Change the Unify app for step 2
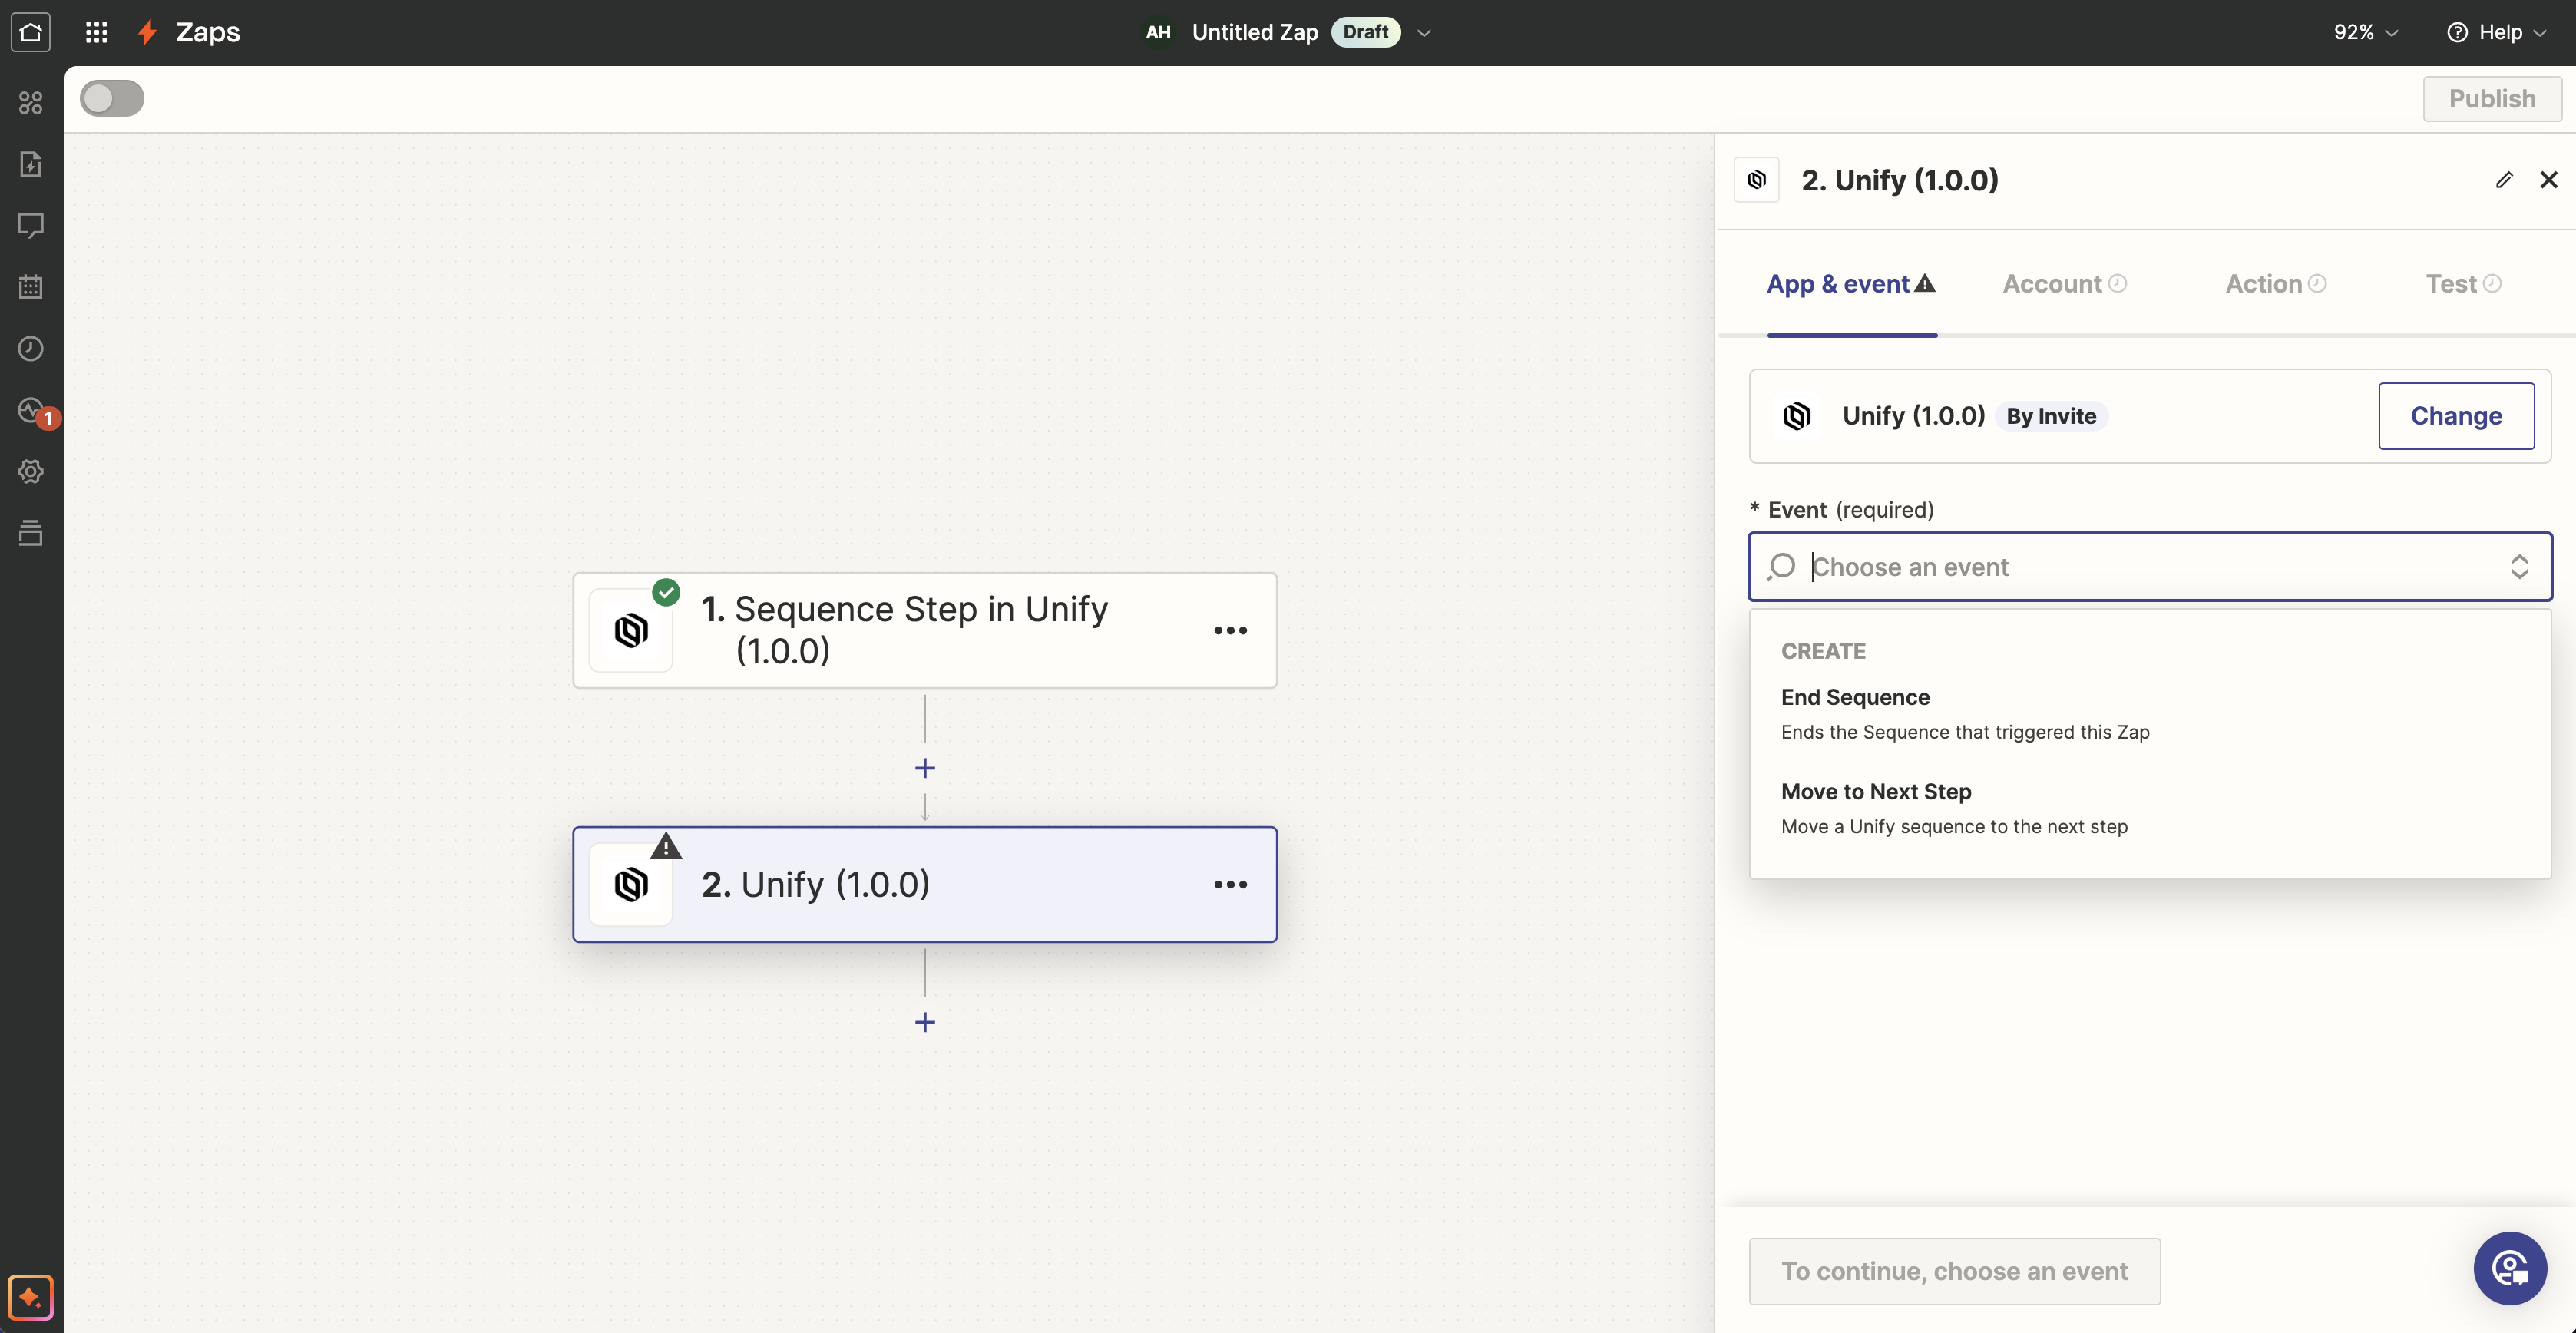Viewport: 2576px width, 1333px height. [x=2457, y=416]
